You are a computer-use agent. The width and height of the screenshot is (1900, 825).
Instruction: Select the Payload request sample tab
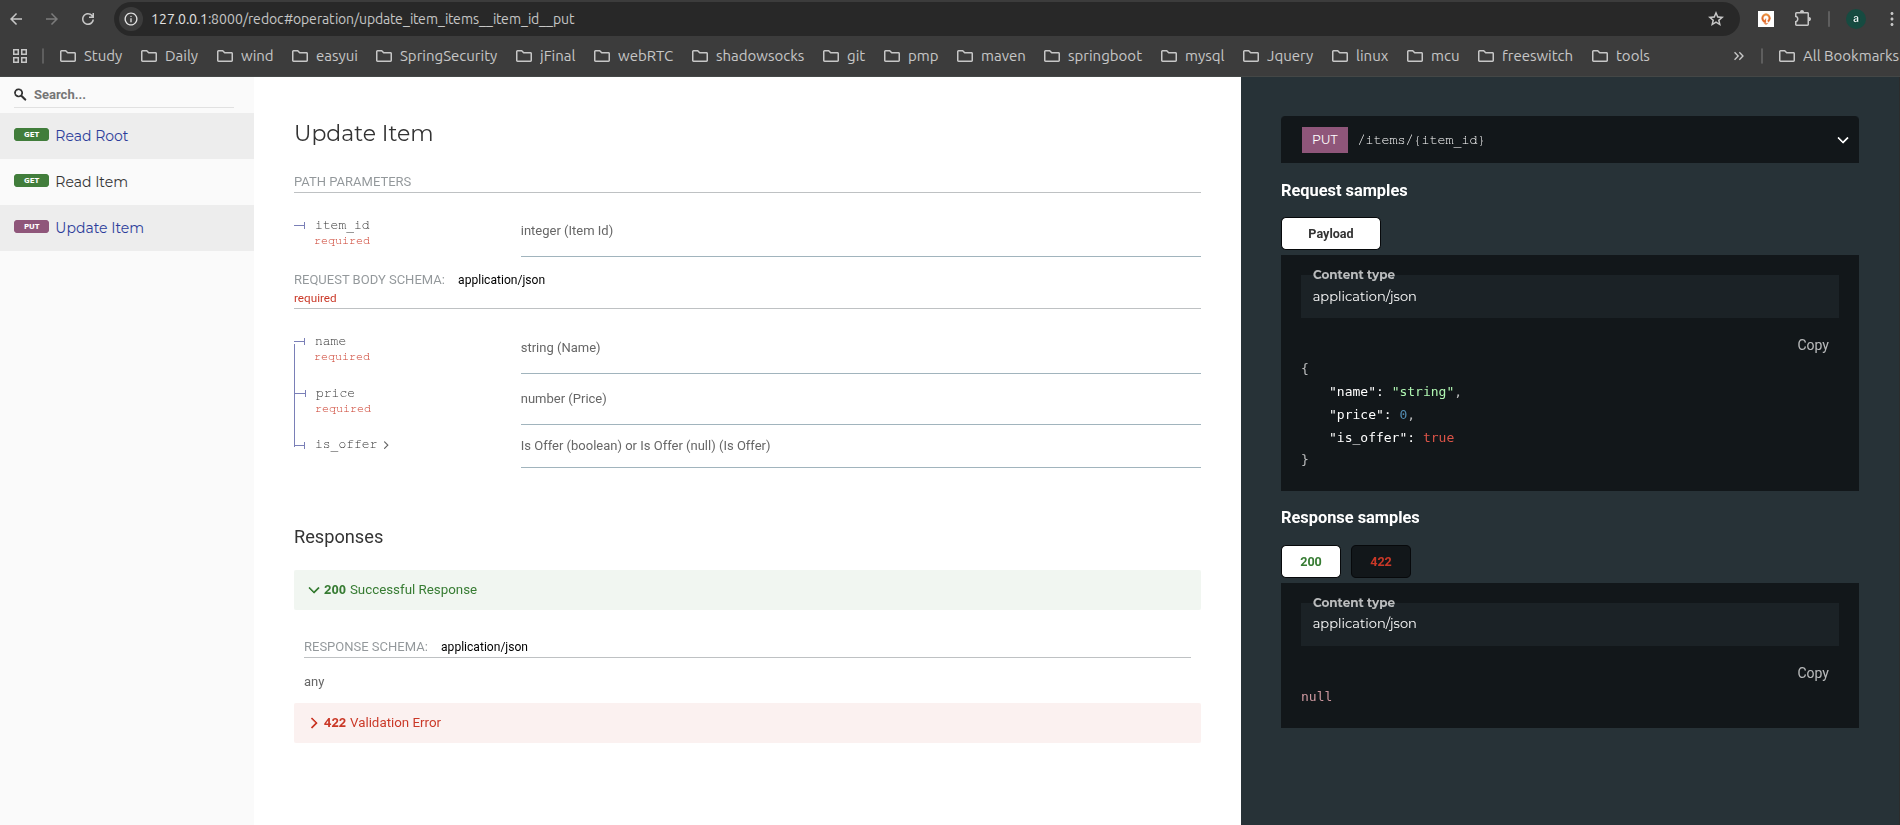pyautogui.click(x=1330, y=234)
